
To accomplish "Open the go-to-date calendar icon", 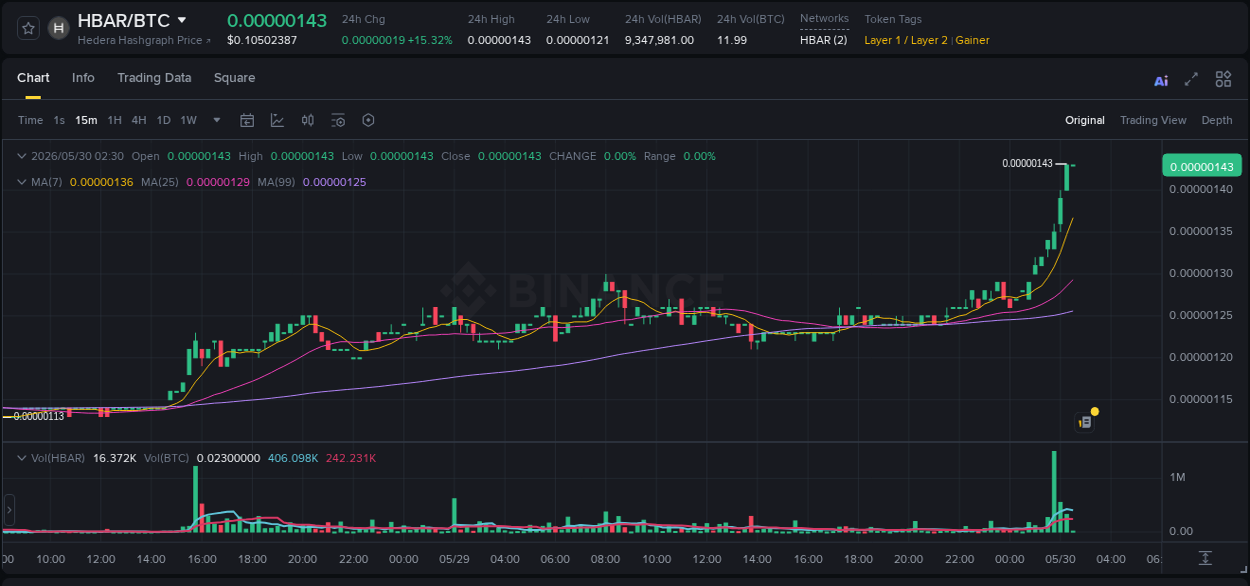I will click(x=247, y=120).
